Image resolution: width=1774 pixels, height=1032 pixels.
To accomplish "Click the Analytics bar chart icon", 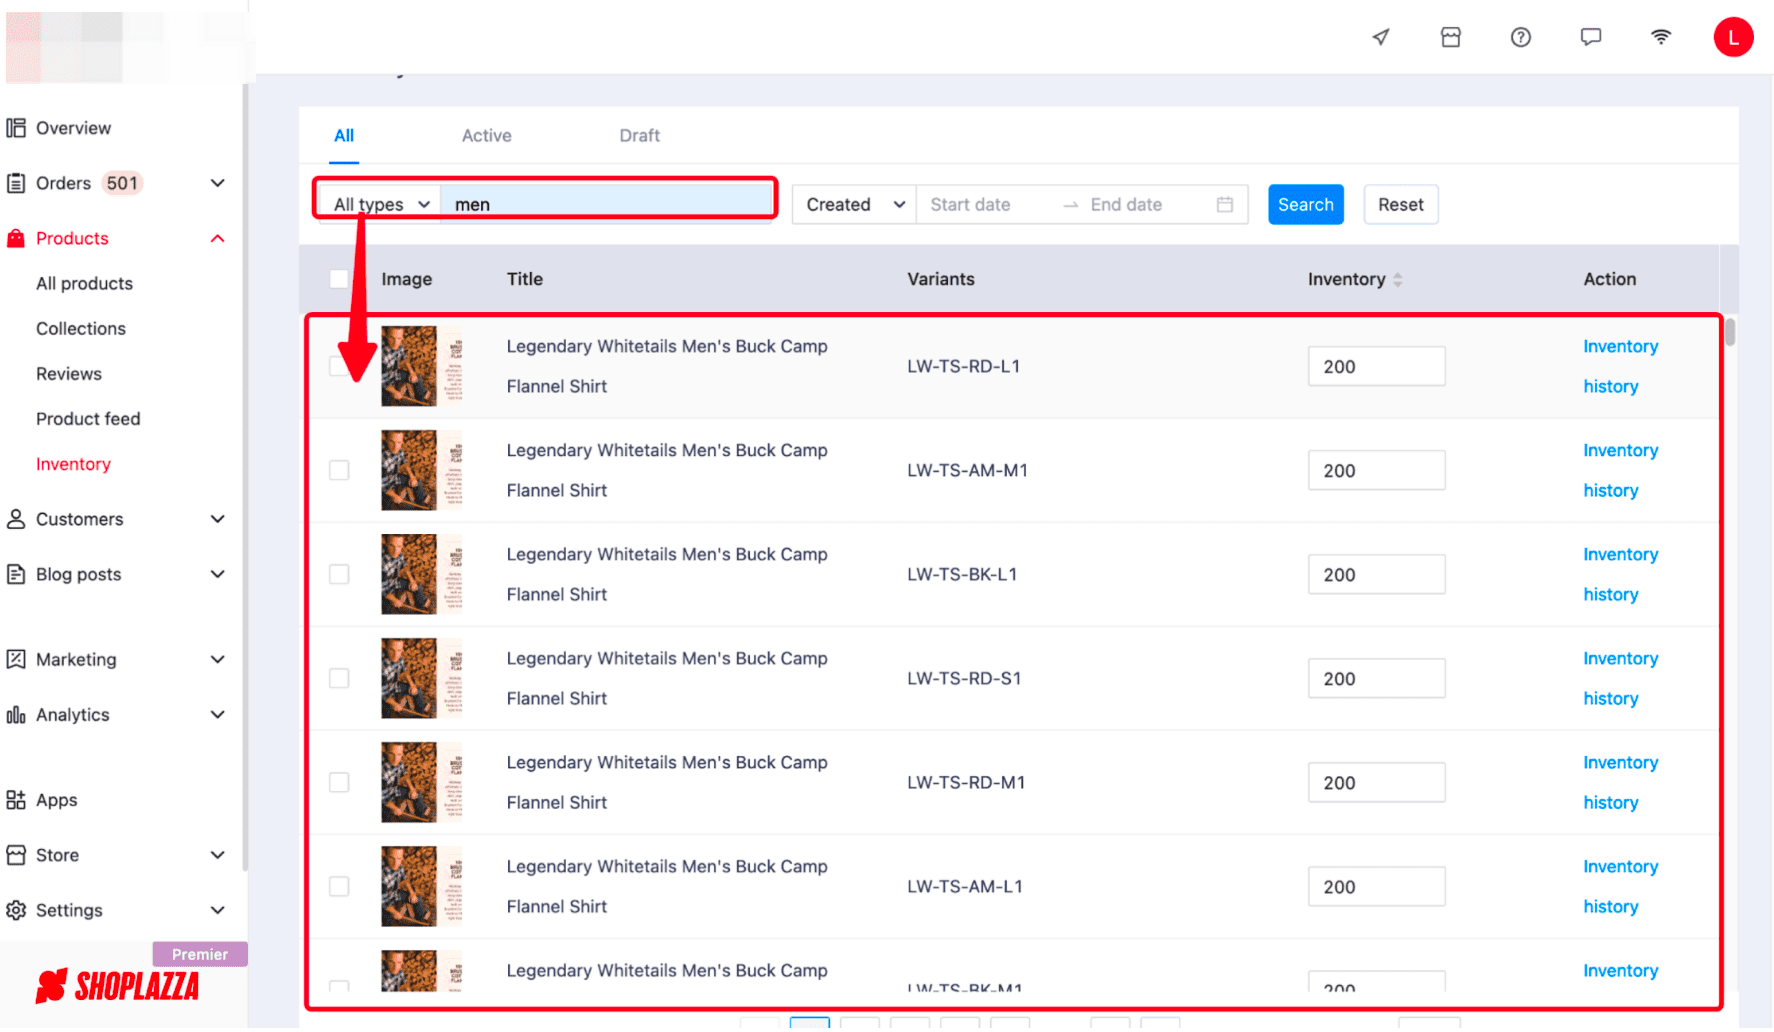I will point(16,714).
